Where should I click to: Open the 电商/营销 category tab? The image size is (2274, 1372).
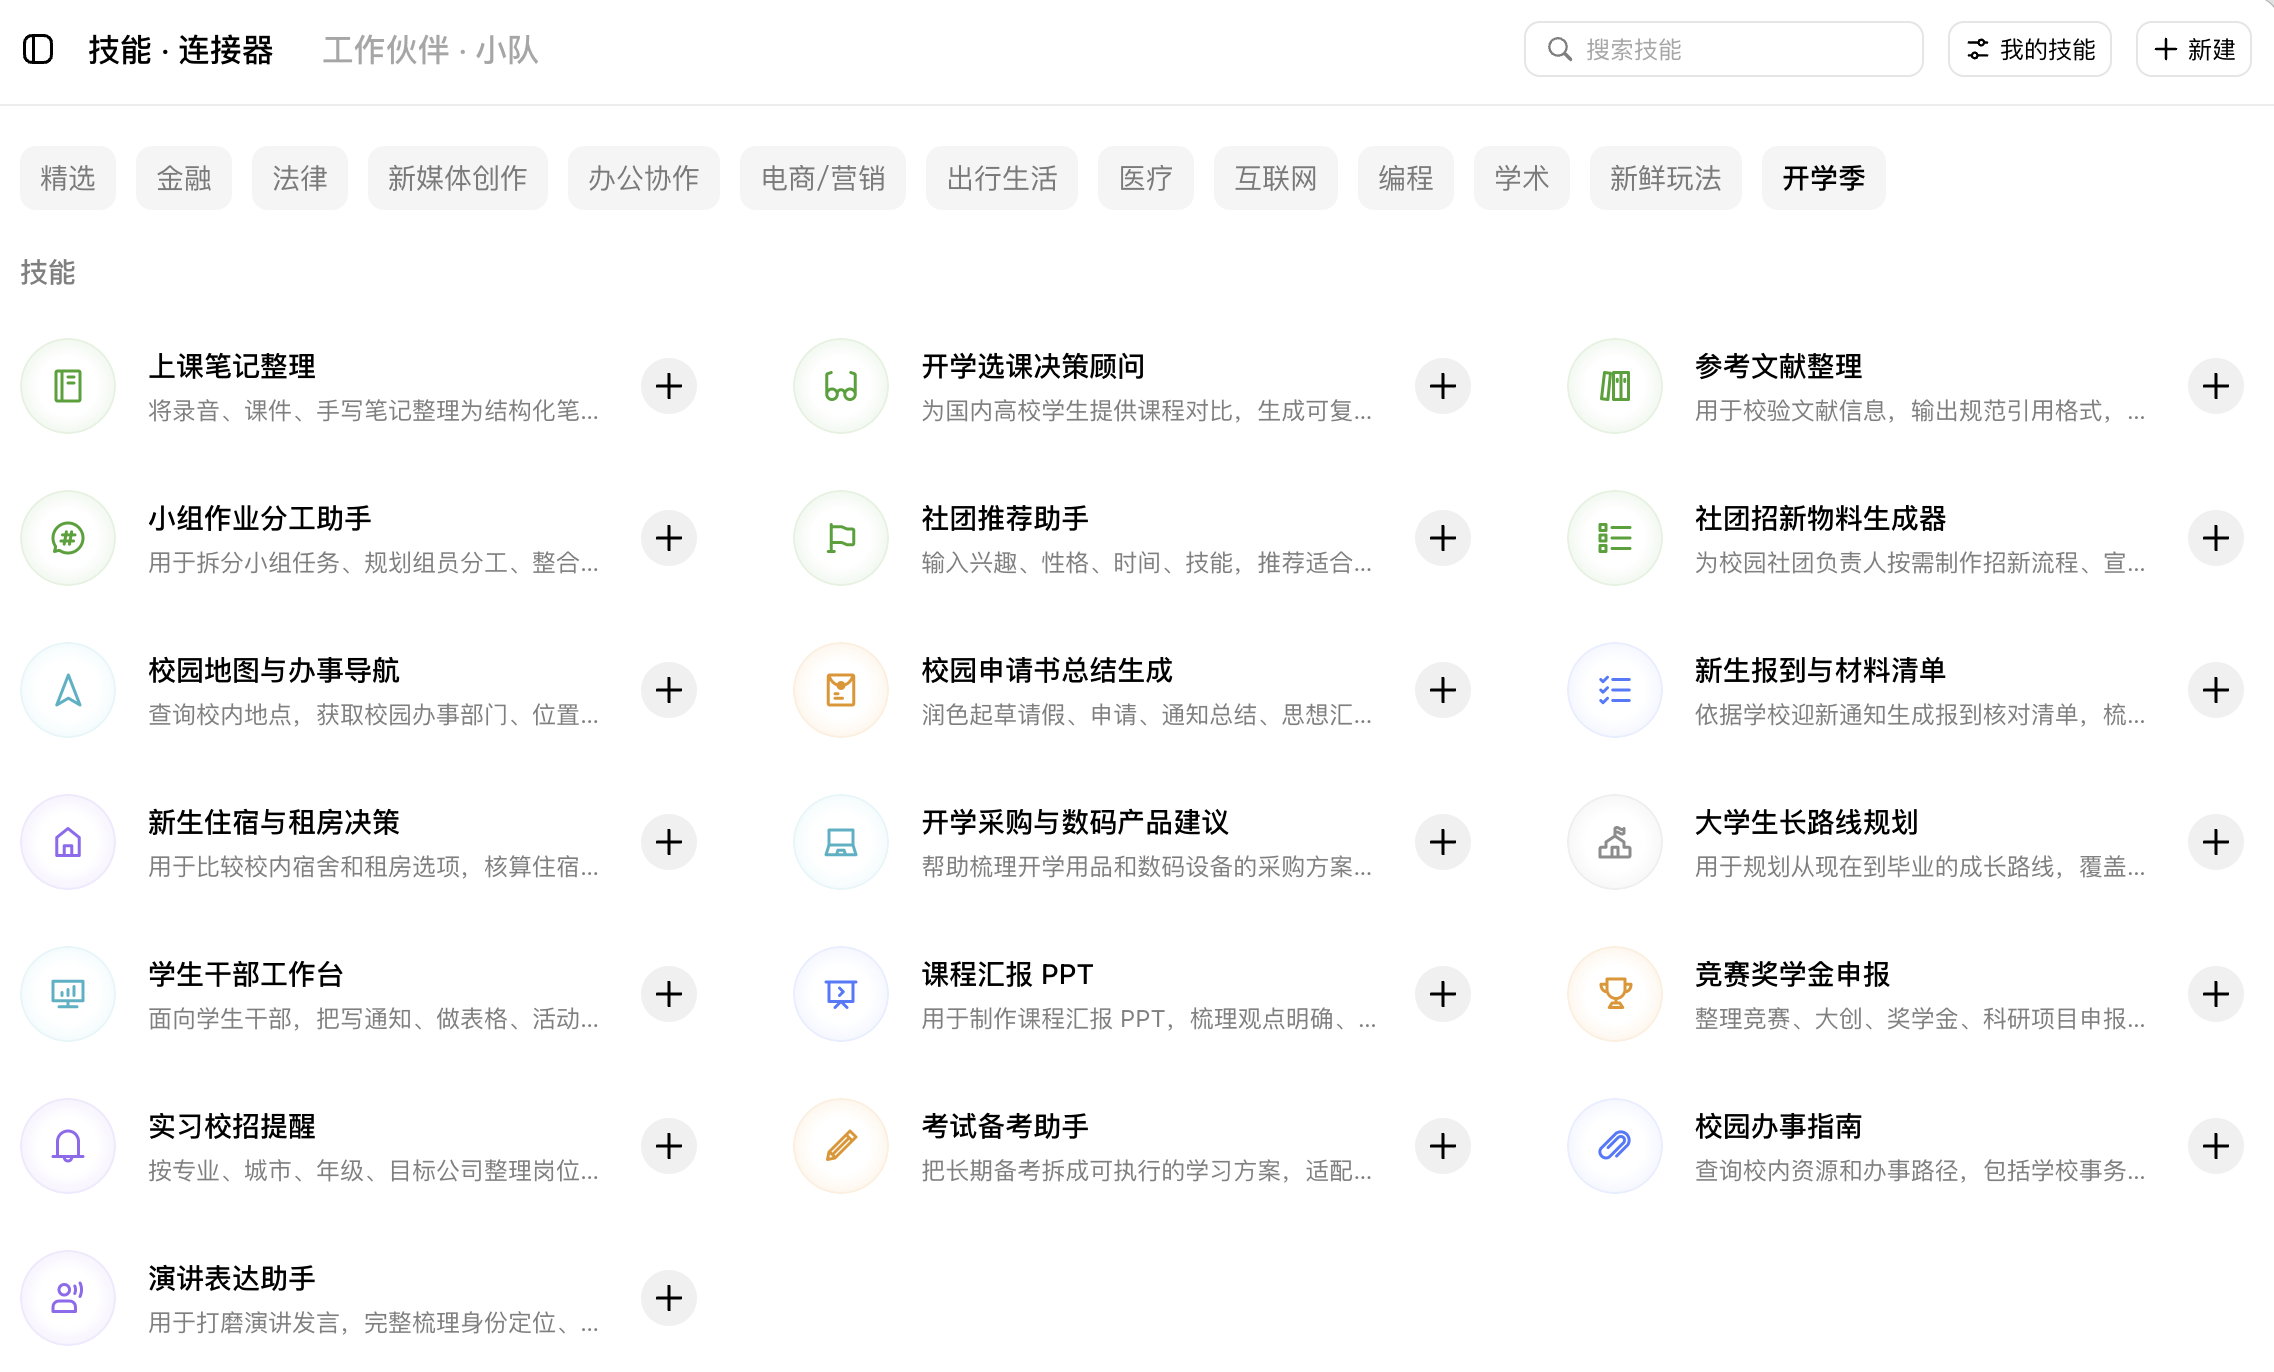click(823, 178)
